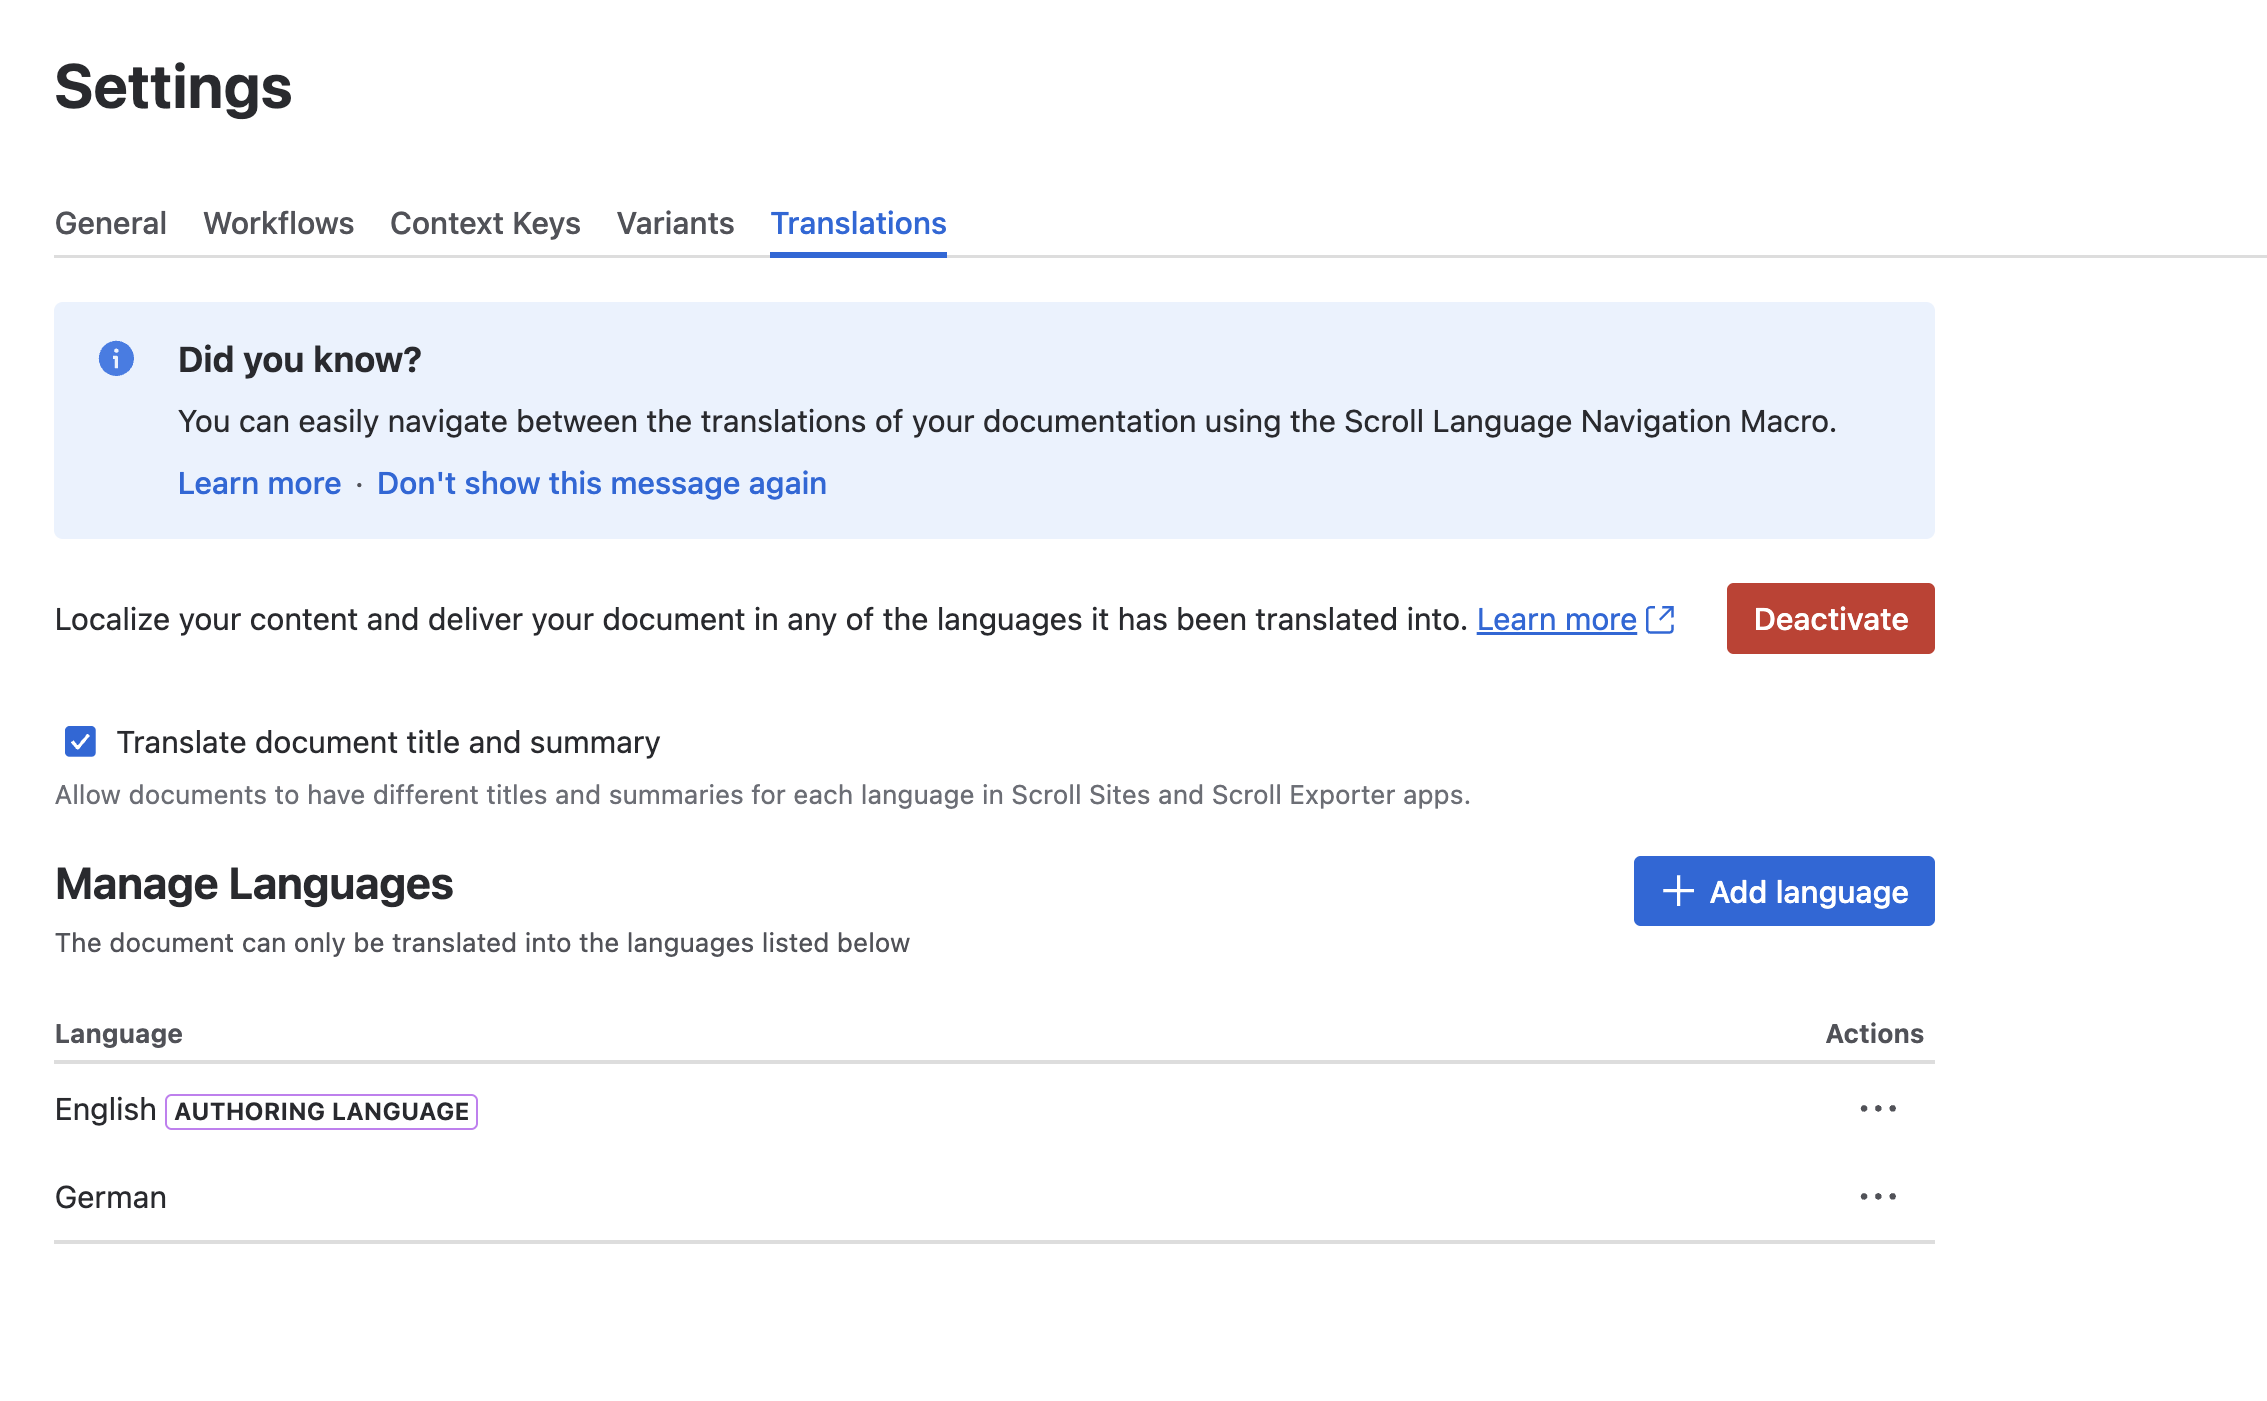
Task: Select the Translations tab
Action: click(857, 223)
